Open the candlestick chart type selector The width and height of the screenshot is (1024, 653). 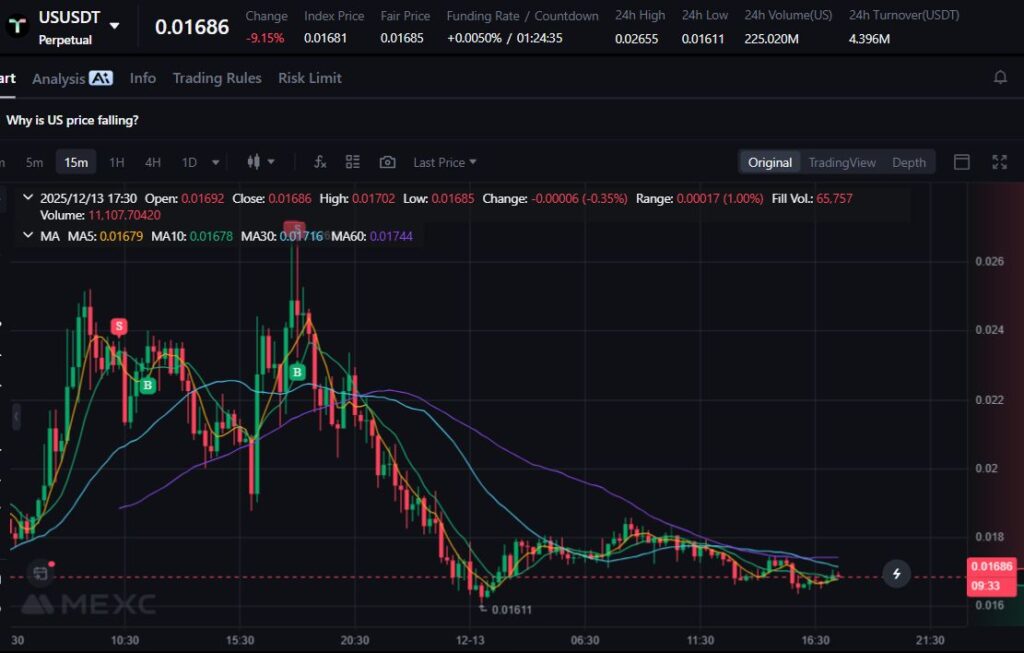click(260, 162)
